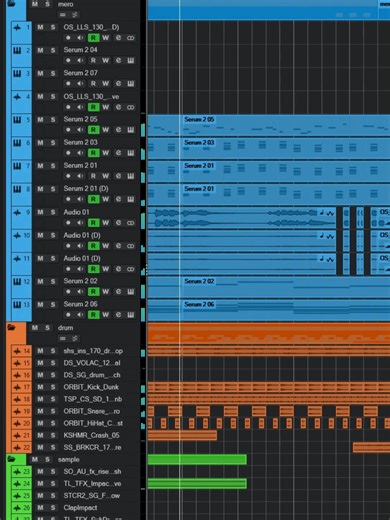This screenshot has width=390, height=520.
Task: Select the STCR2_SG_F track name
Action: click(x=92, y=496)
